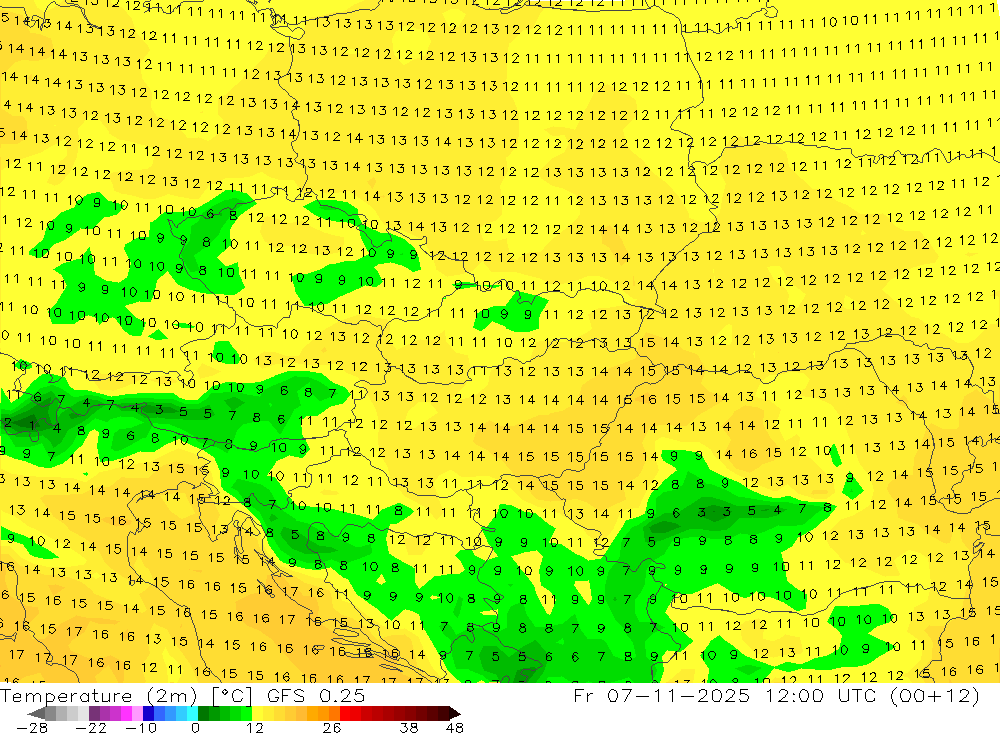This screenshot has height=733, width=1000.
Task: Click the "26" legend scale label
Action: click(332, 727)
